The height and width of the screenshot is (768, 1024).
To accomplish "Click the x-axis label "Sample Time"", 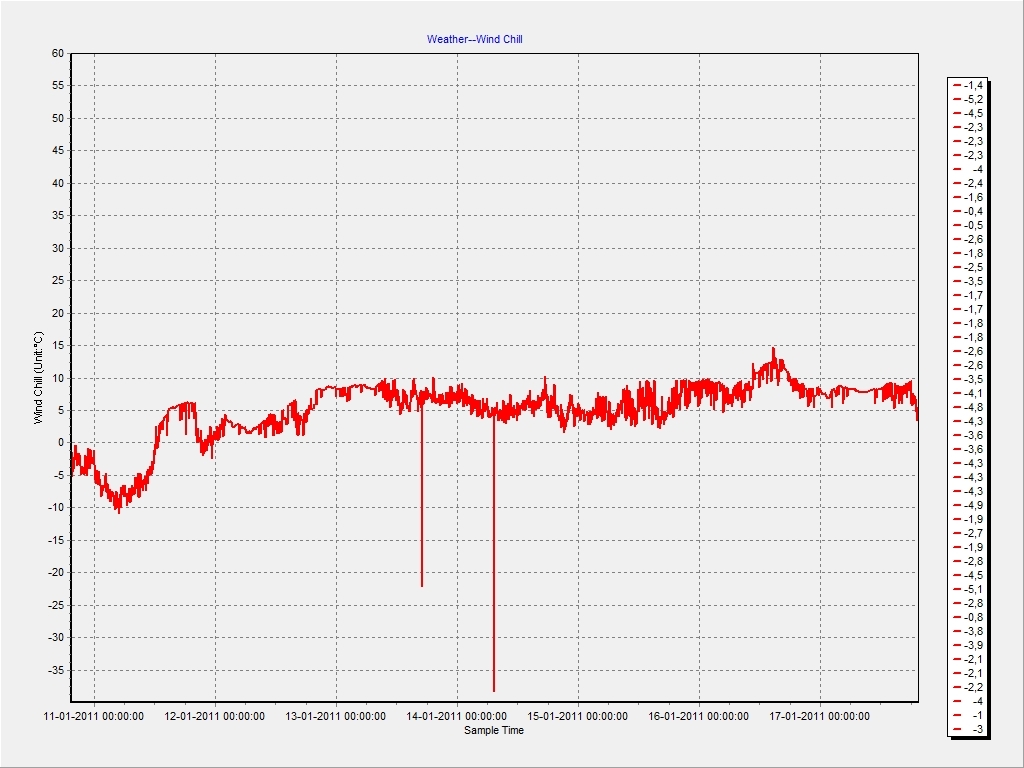I will pyautogui.click(x=494, y=730).
